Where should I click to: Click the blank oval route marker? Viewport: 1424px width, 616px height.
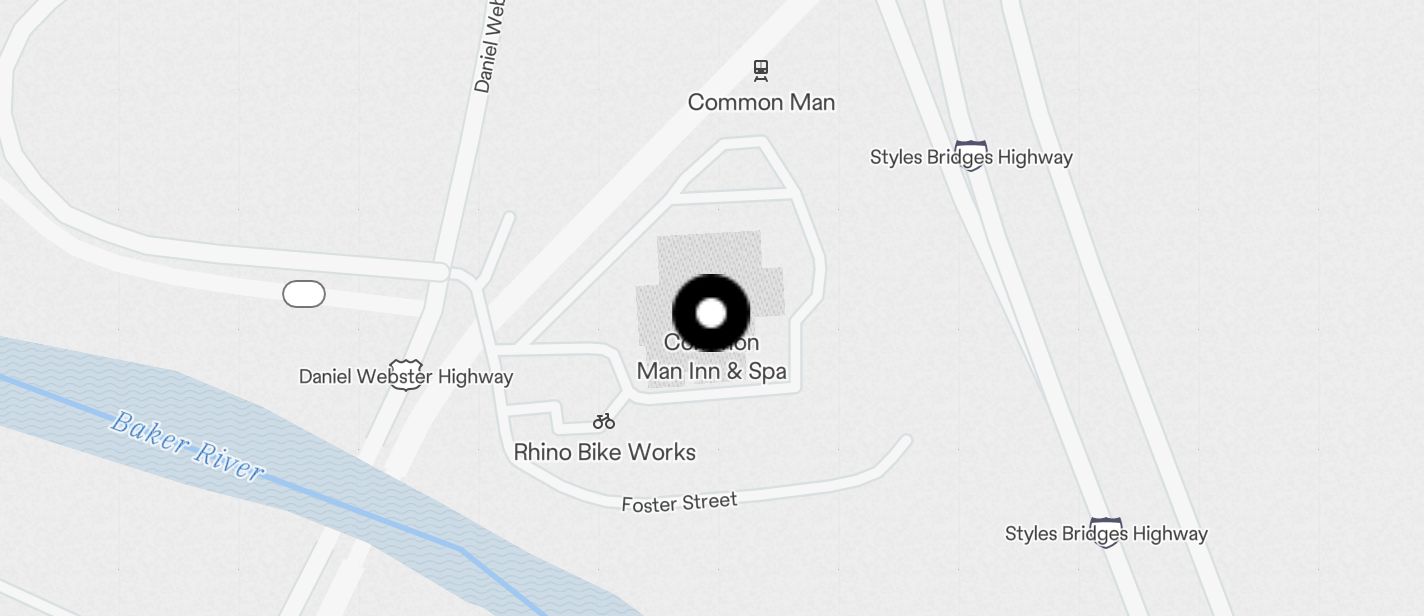[304, 294]
